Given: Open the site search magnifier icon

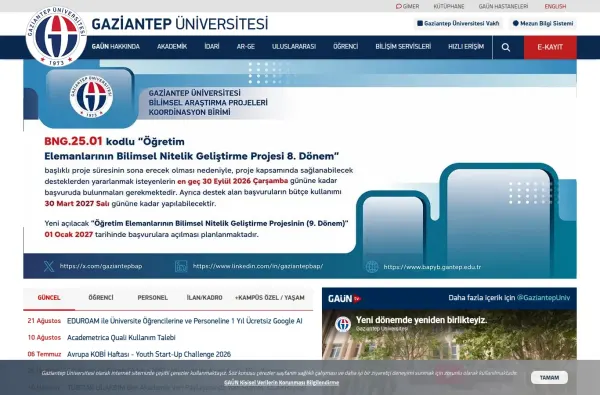Looking at the screenshot, I should pyautogui.click(x=506, y=47).
